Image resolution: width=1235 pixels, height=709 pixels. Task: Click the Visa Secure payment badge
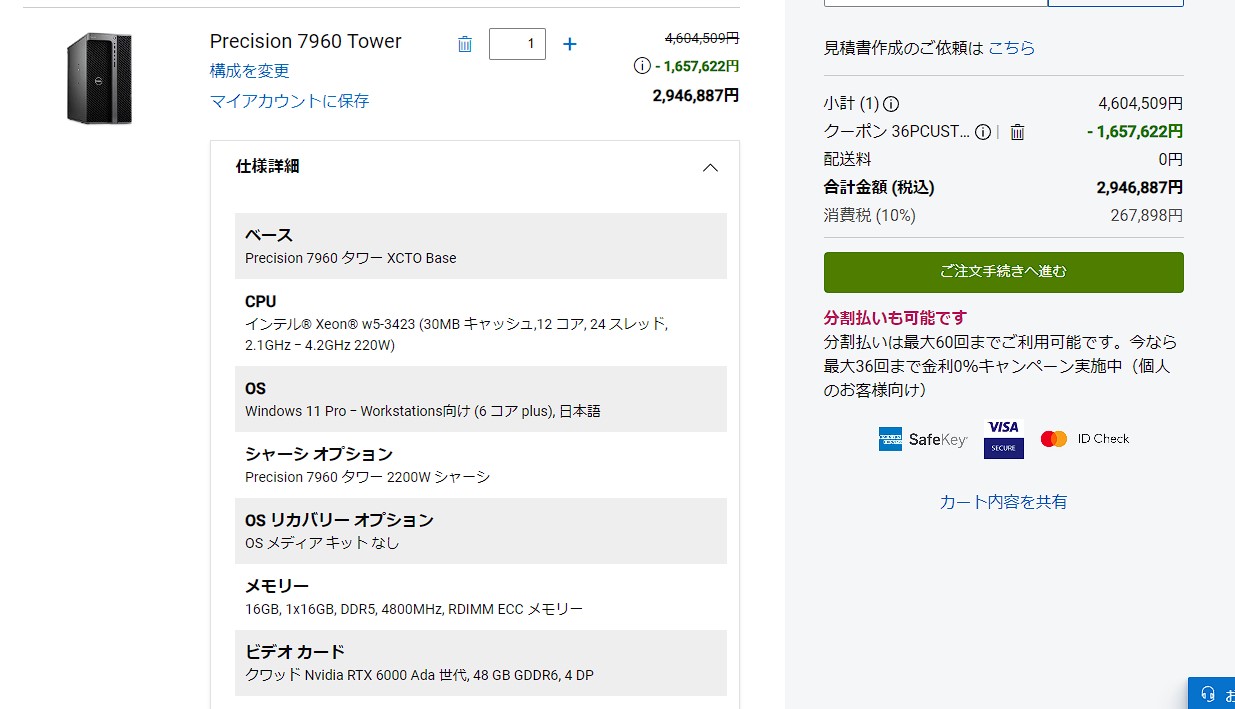[1003, 438]
